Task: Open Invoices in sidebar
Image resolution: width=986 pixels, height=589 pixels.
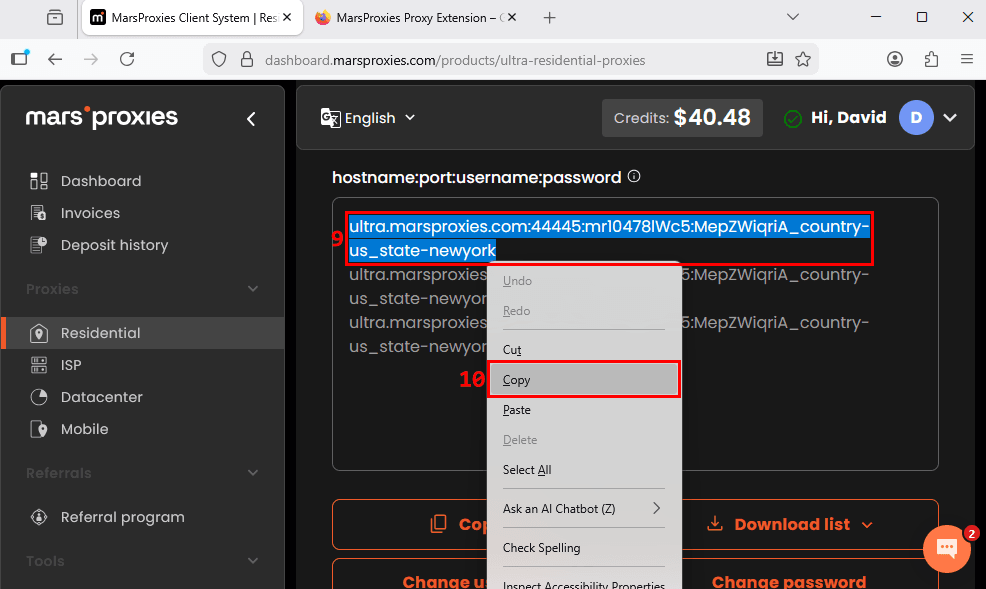Action: pyautogui.click(x=90, y=213)
